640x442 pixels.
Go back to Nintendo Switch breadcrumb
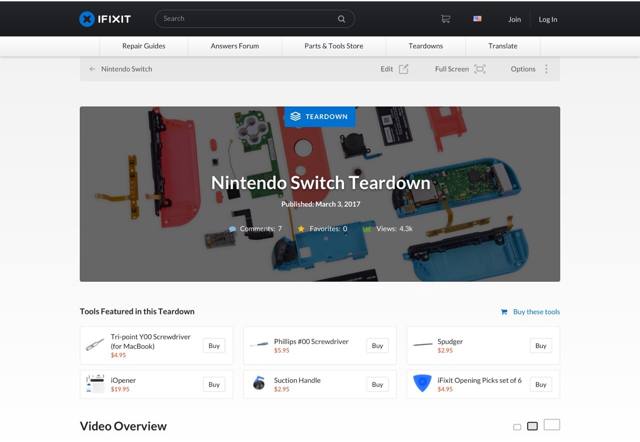pos(126,69)
